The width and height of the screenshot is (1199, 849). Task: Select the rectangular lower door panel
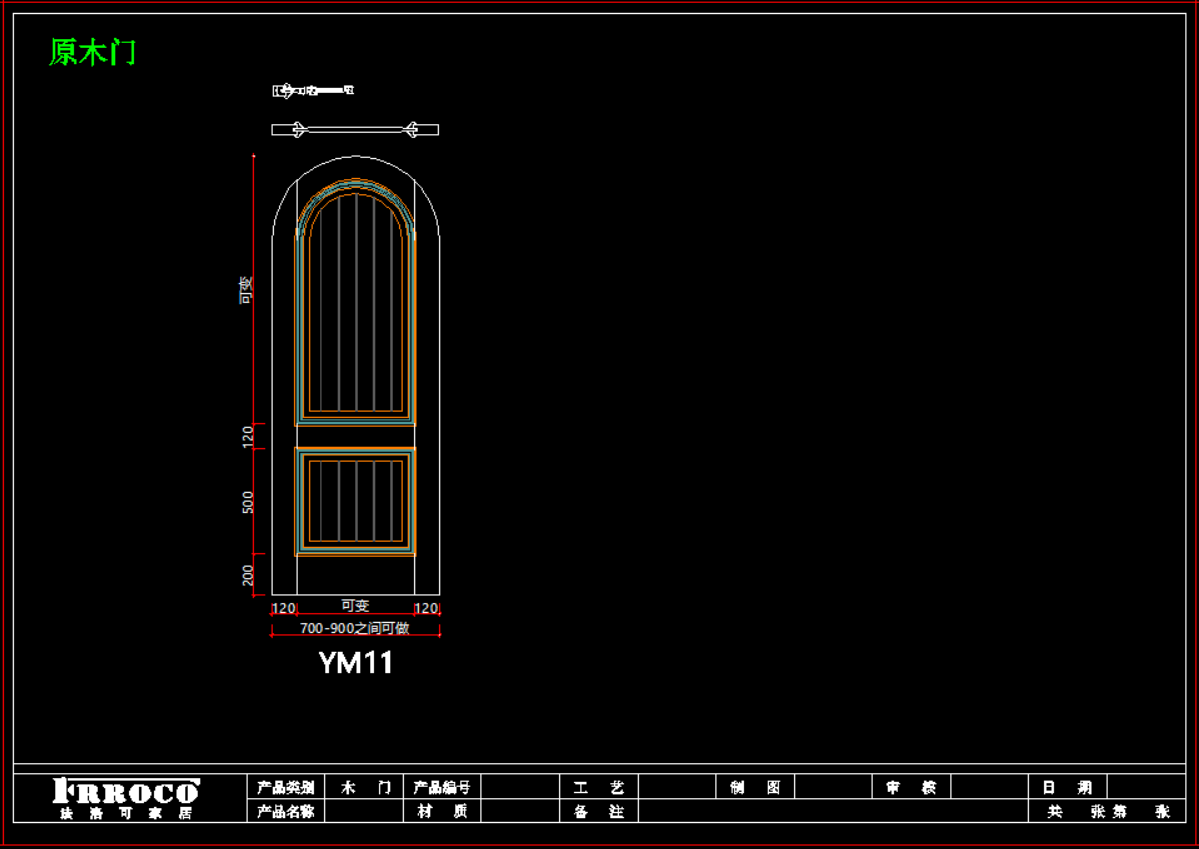coord(355,501)
